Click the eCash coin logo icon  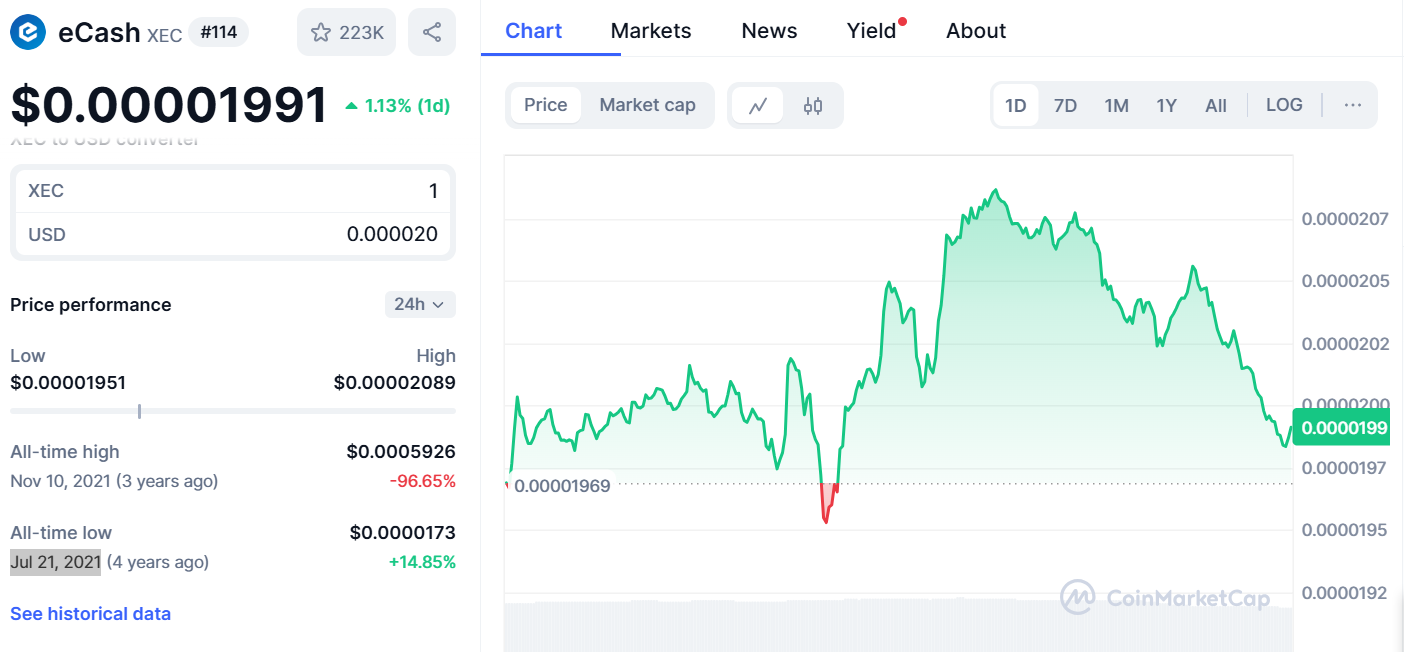pyautogui.click(x=27, y=31)
